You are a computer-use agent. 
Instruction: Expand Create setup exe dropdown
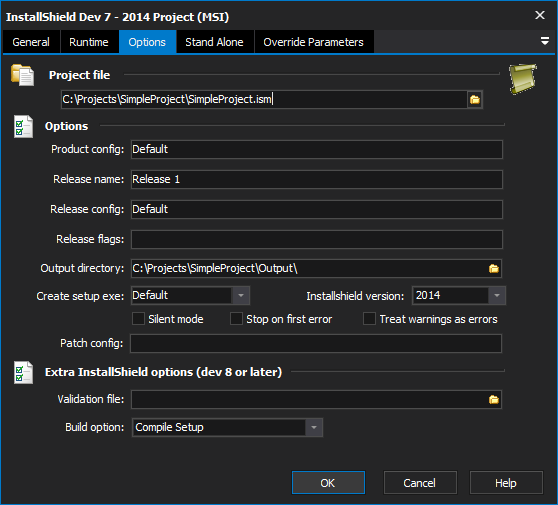(241, 295)
